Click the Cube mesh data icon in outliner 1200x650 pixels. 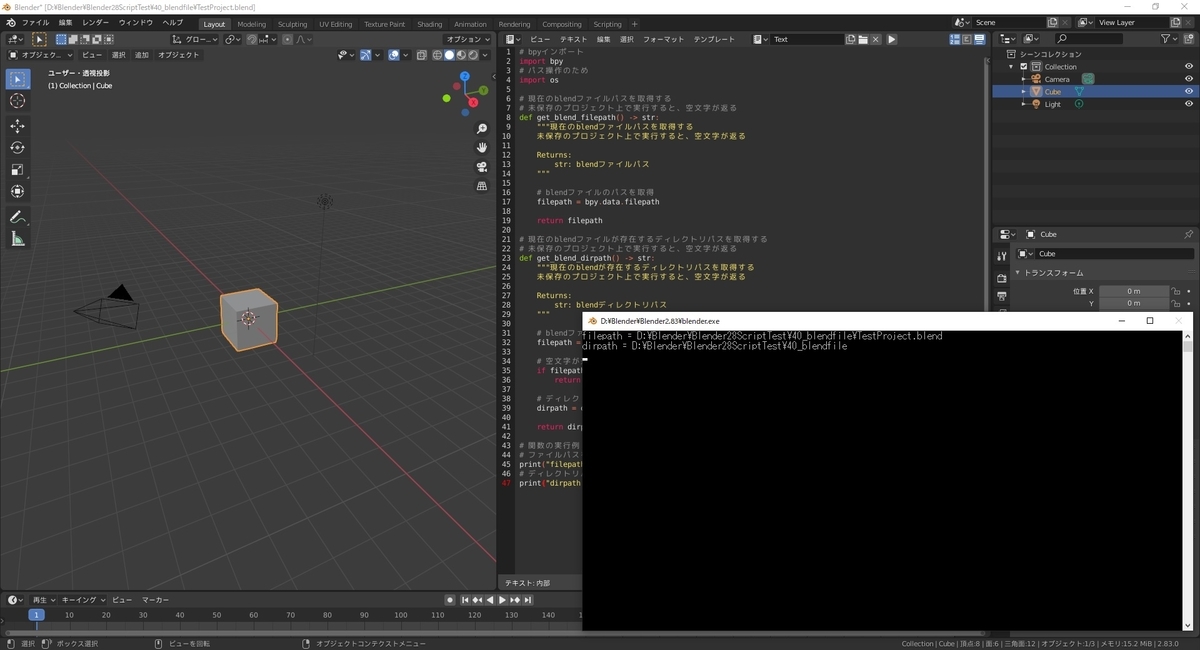1079,91
